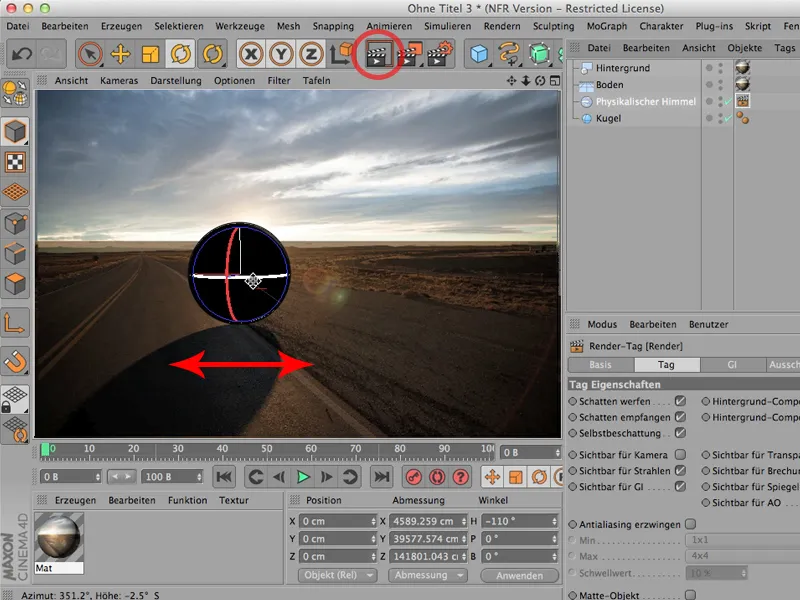Select Texture mode checkerboard icon

coord(15,162)
